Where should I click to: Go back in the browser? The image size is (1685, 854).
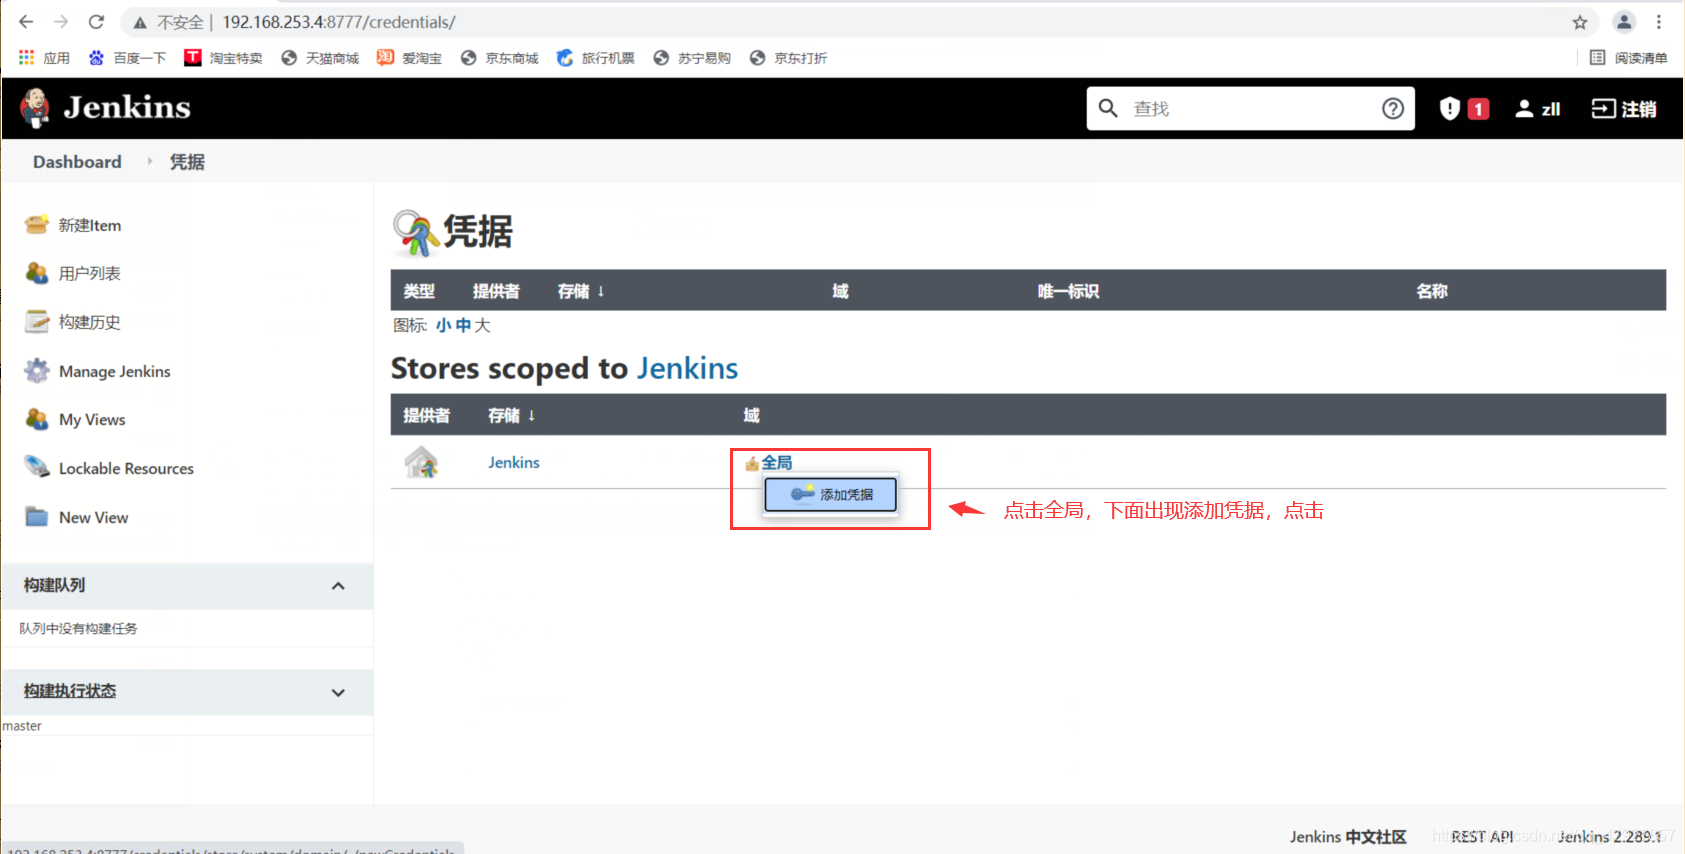tap(26, 22)
